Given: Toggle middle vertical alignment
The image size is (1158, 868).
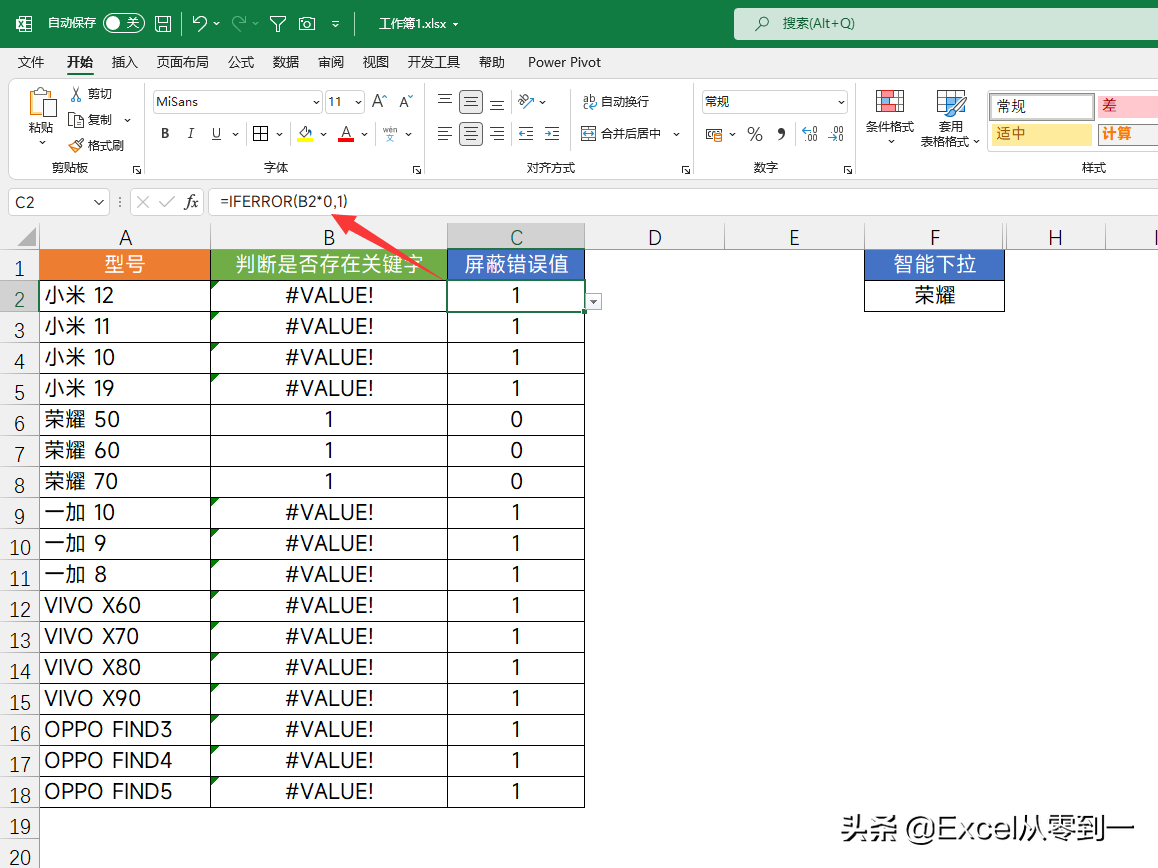Looking at the screenshot, I should 471,101.
